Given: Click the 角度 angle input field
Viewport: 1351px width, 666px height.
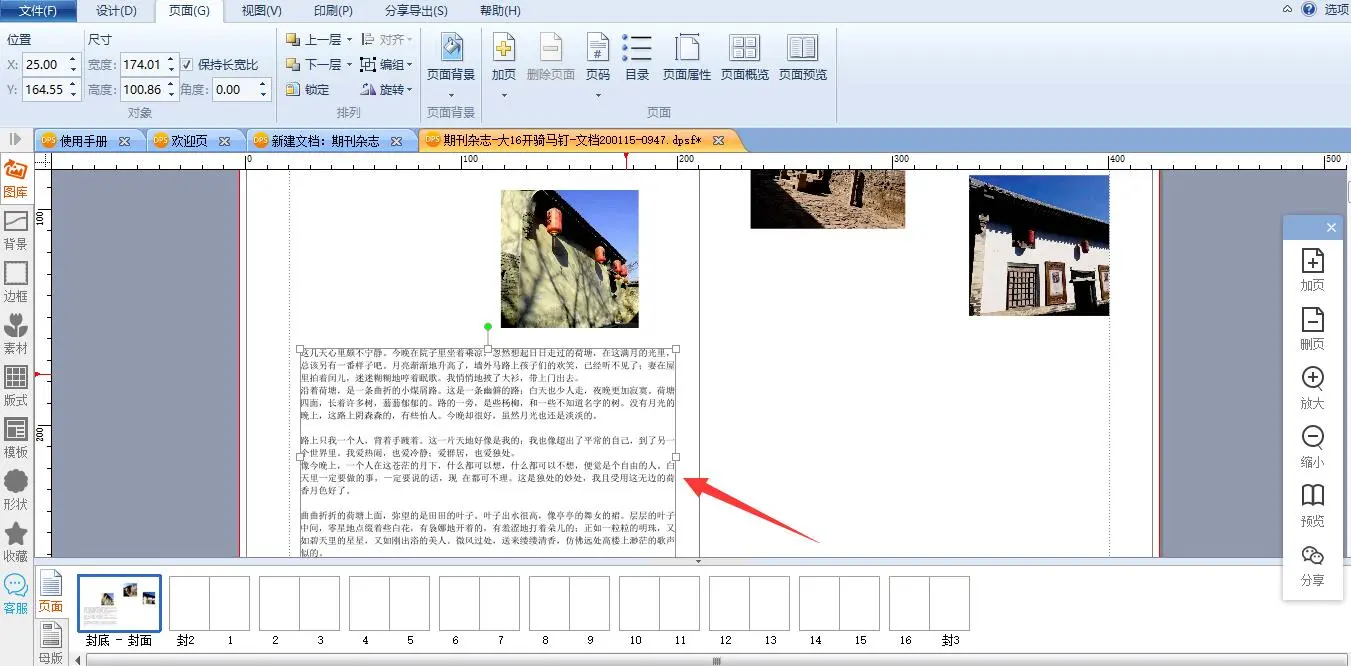Looking at the screenshot, I should coord(234,90).
